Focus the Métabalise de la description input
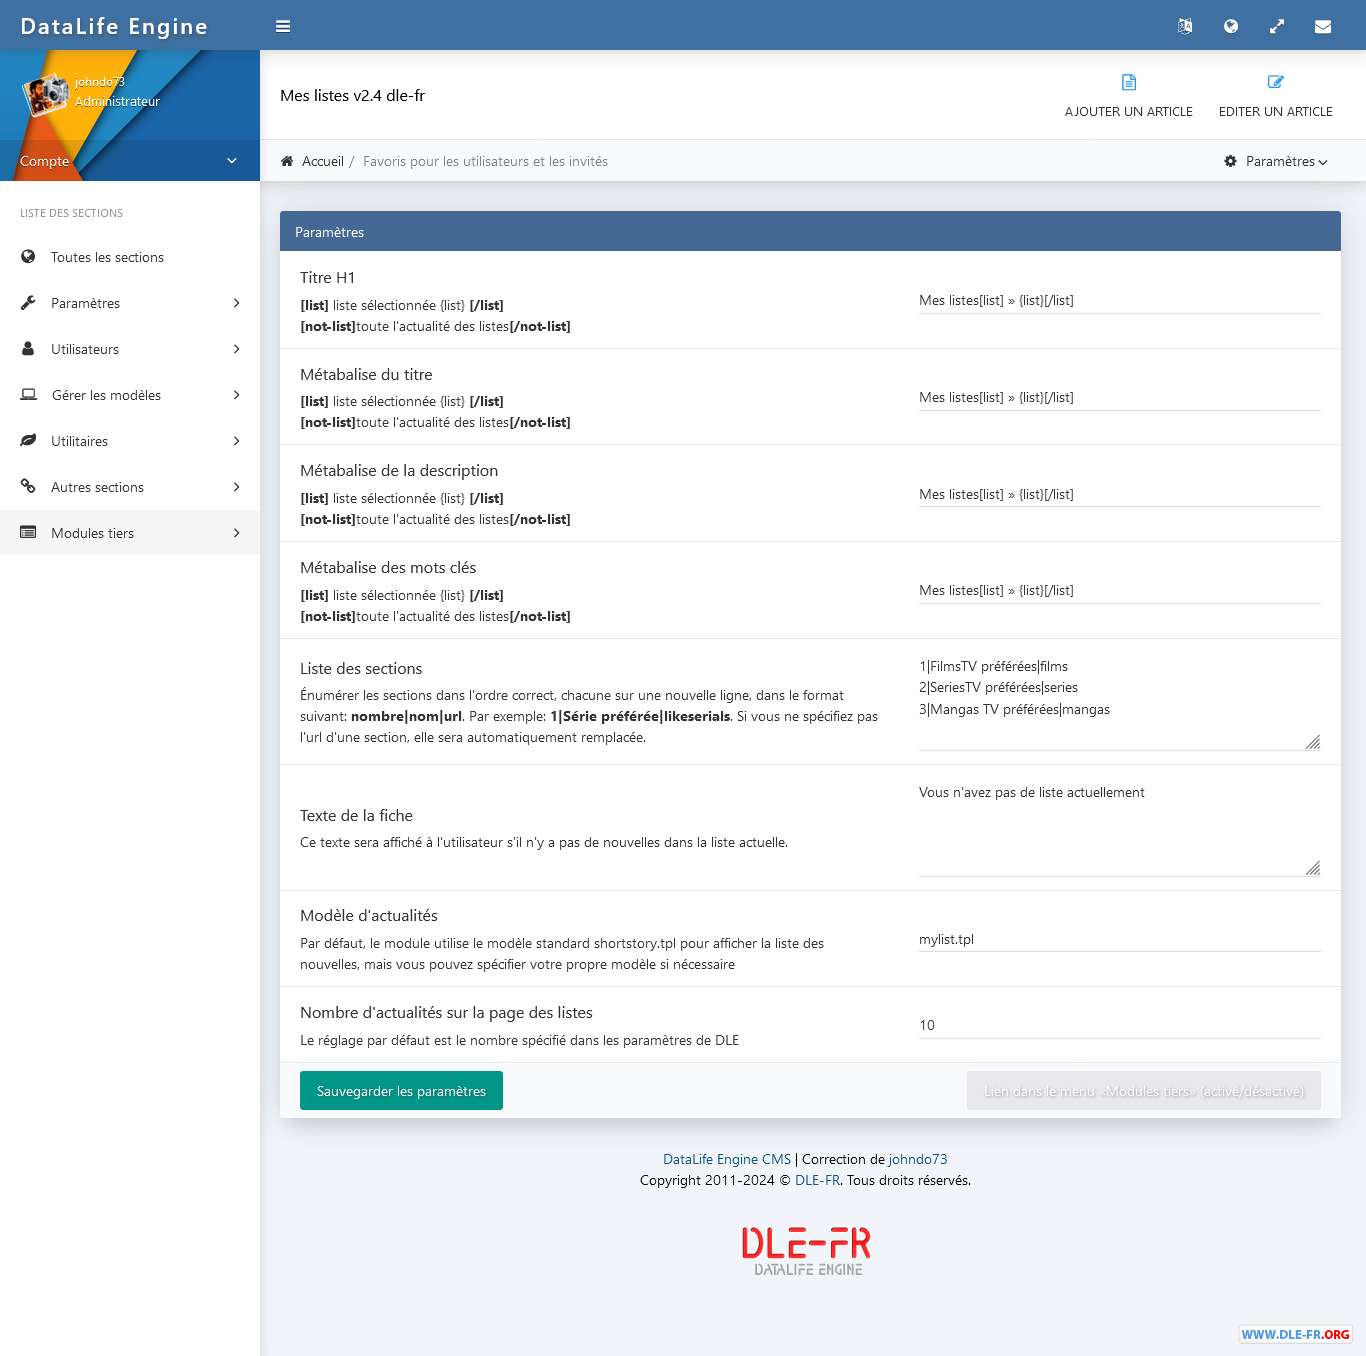The image size is (1366, 1356). tap(1120, 494)
